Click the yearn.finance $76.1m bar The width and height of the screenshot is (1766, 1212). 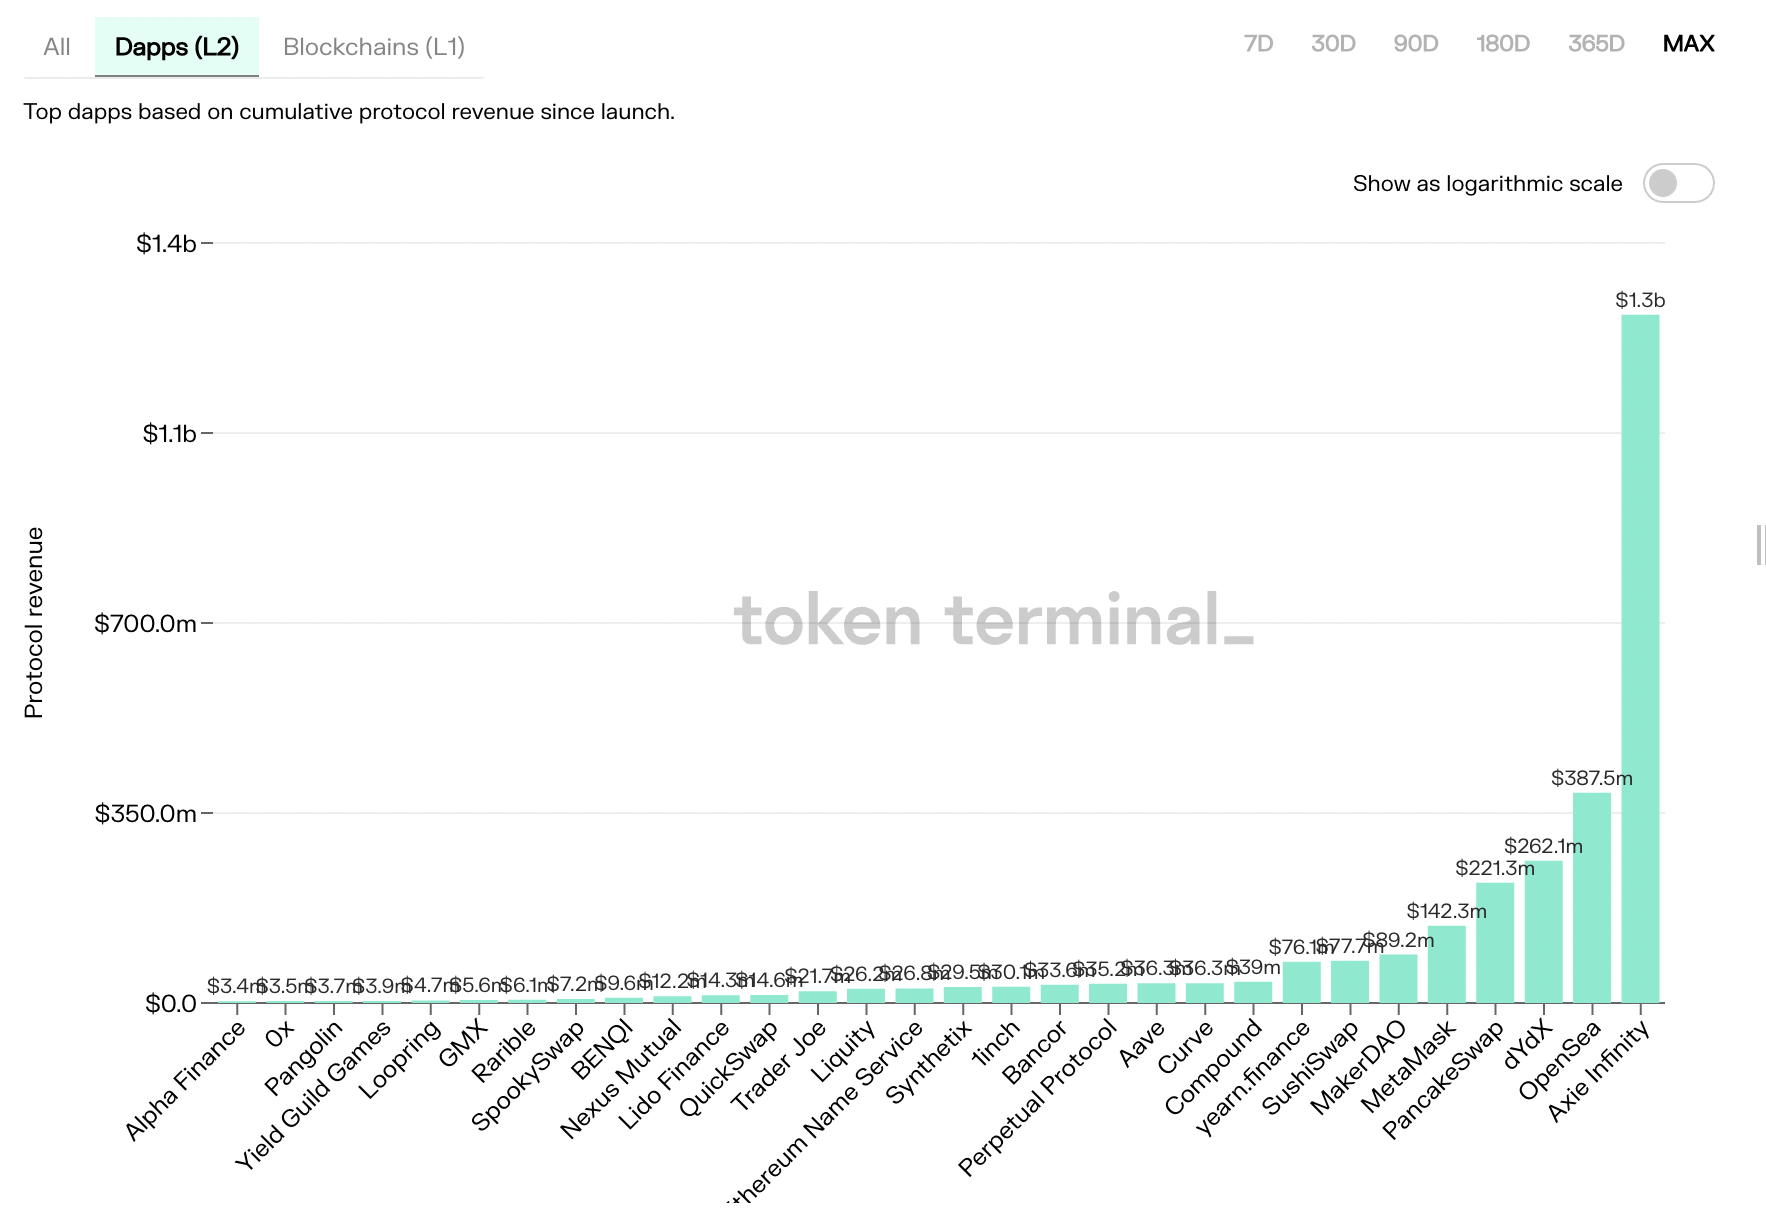(1301, 982)
